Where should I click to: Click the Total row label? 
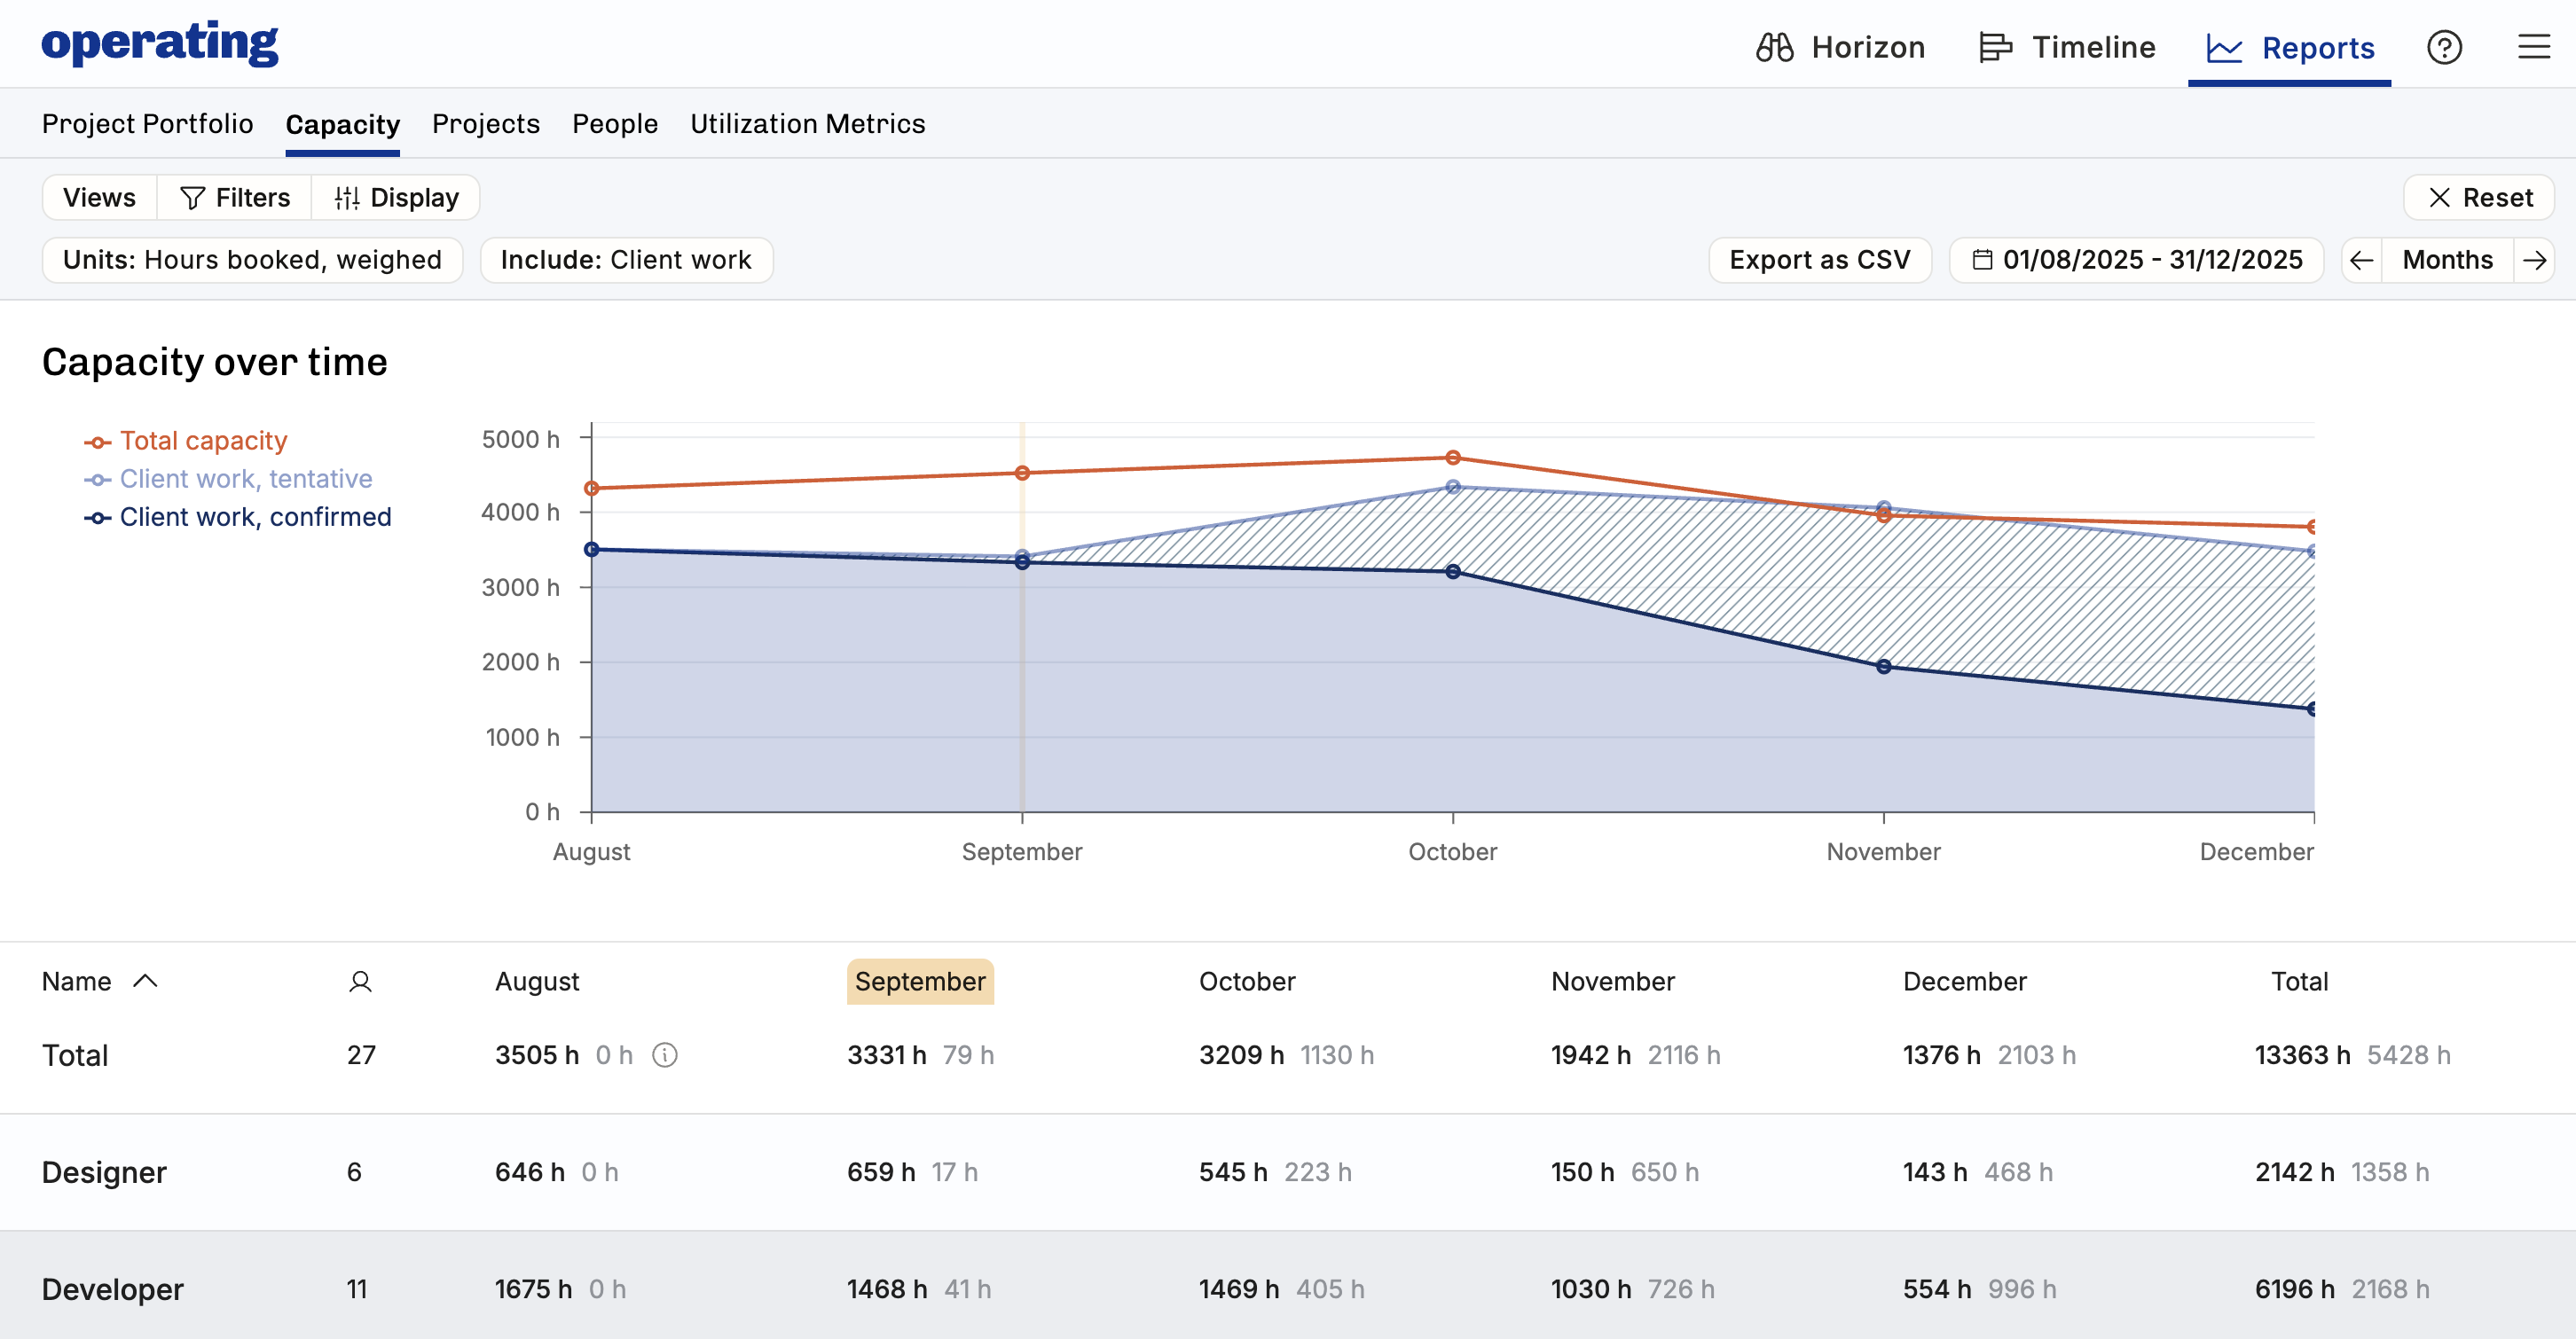75,1055
